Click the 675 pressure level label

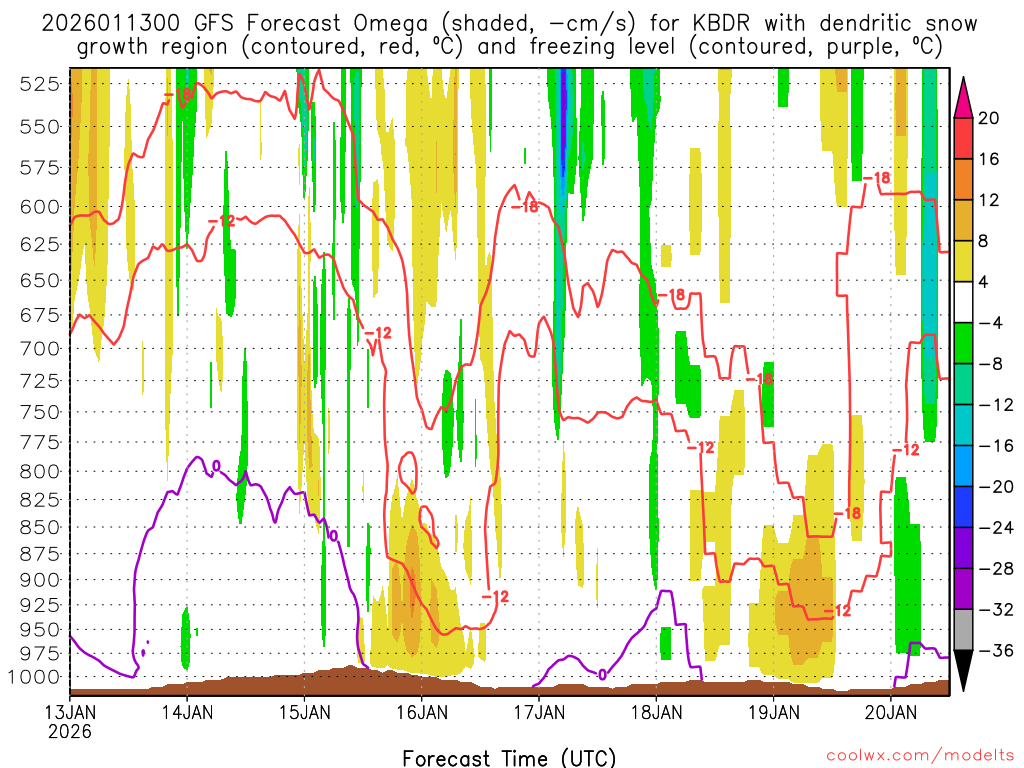click(39, 315)
